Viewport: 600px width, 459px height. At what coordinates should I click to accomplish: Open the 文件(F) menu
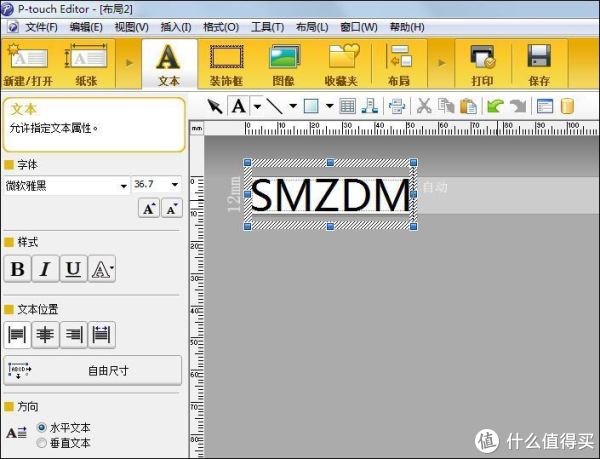point(41,27)
